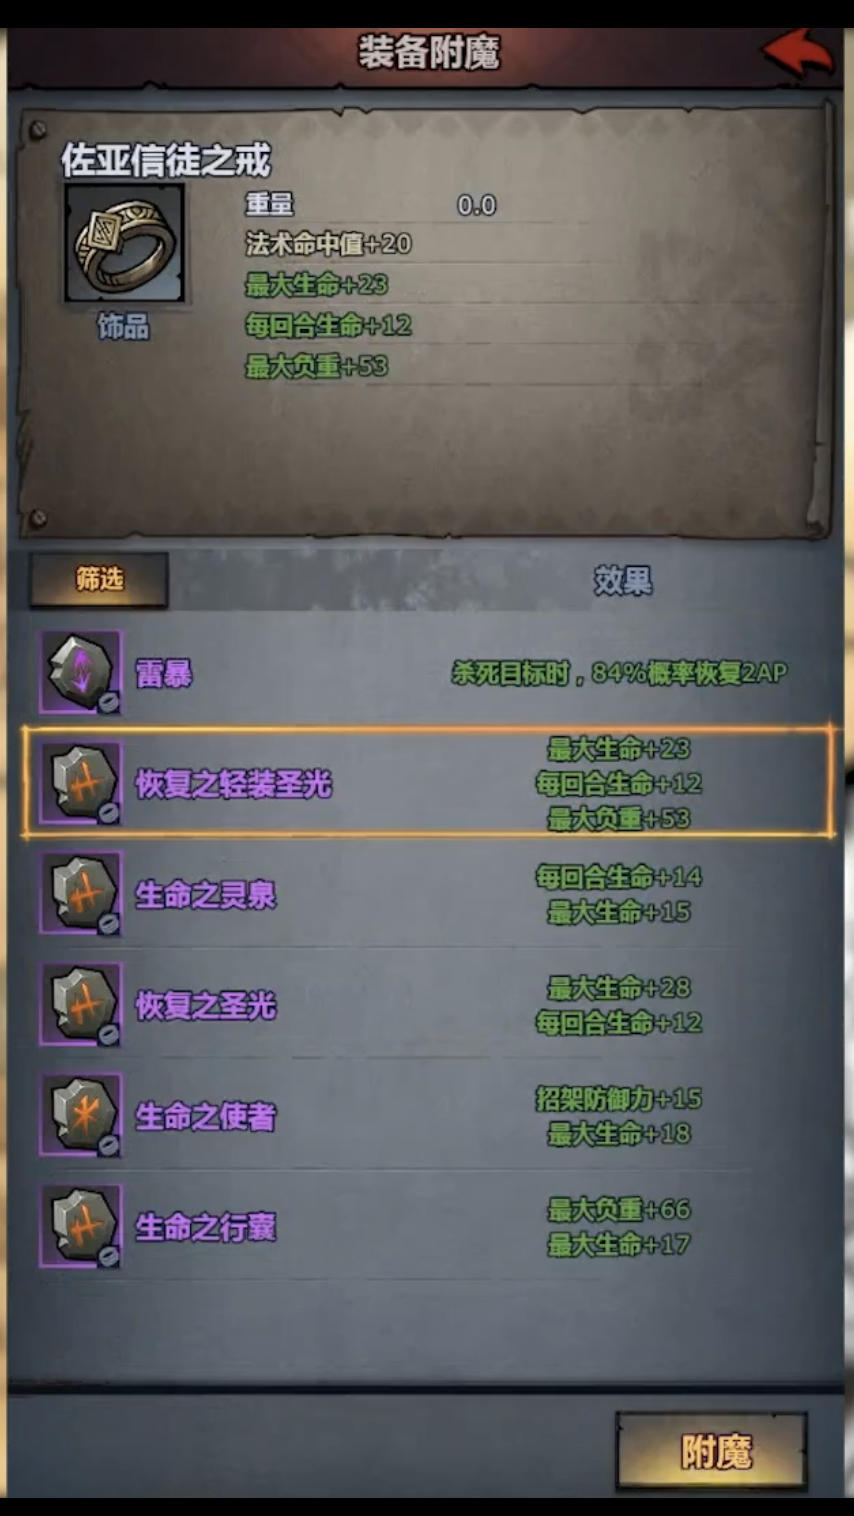
Task: Click the 装备附魔 title header
Action: click(428, 52)
